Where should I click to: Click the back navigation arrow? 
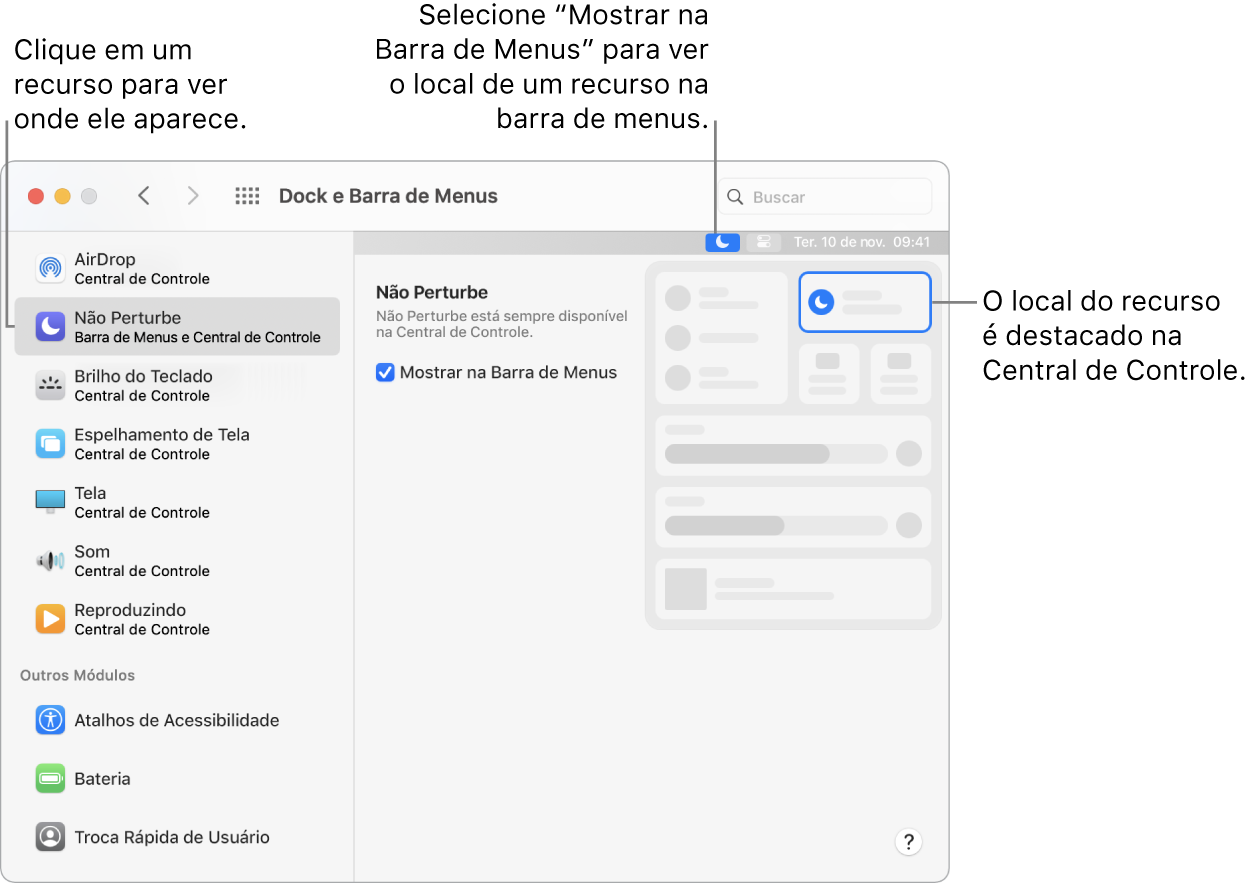[x=143, y=196]
